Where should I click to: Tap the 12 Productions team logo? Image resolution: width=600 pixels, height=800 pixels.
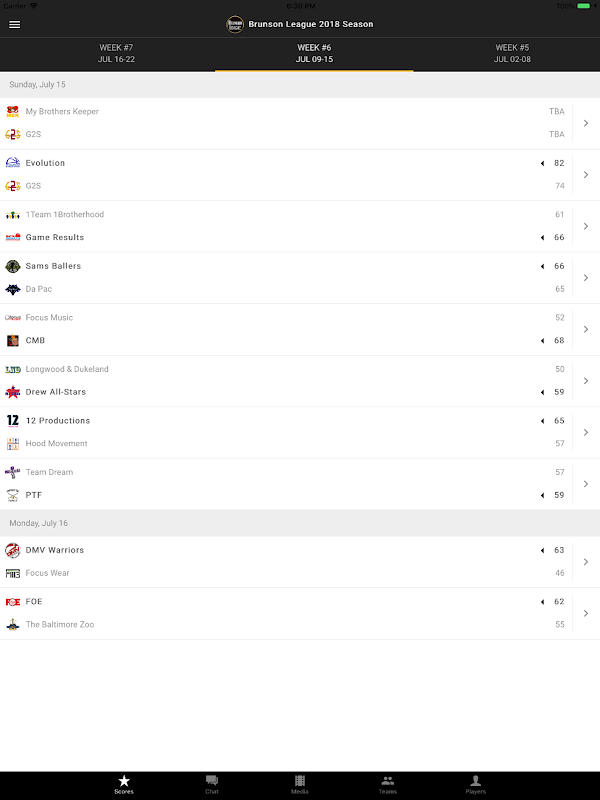(x=13, y=421)
